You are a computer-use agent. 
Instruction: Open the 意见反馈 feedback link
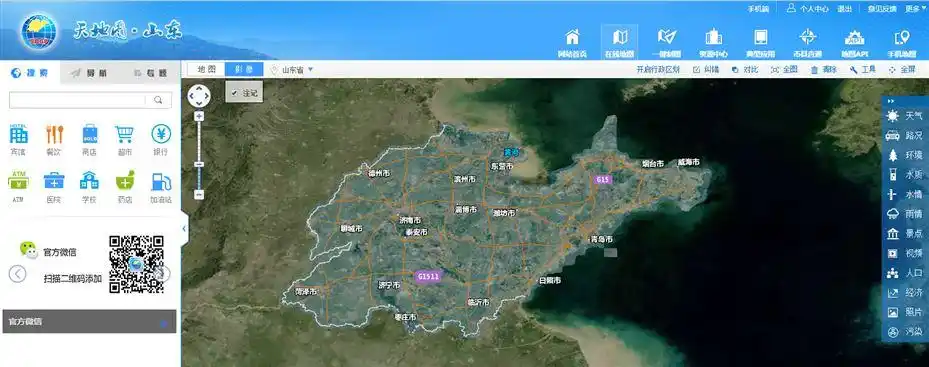pyautogui.click(x=882, y=9)
